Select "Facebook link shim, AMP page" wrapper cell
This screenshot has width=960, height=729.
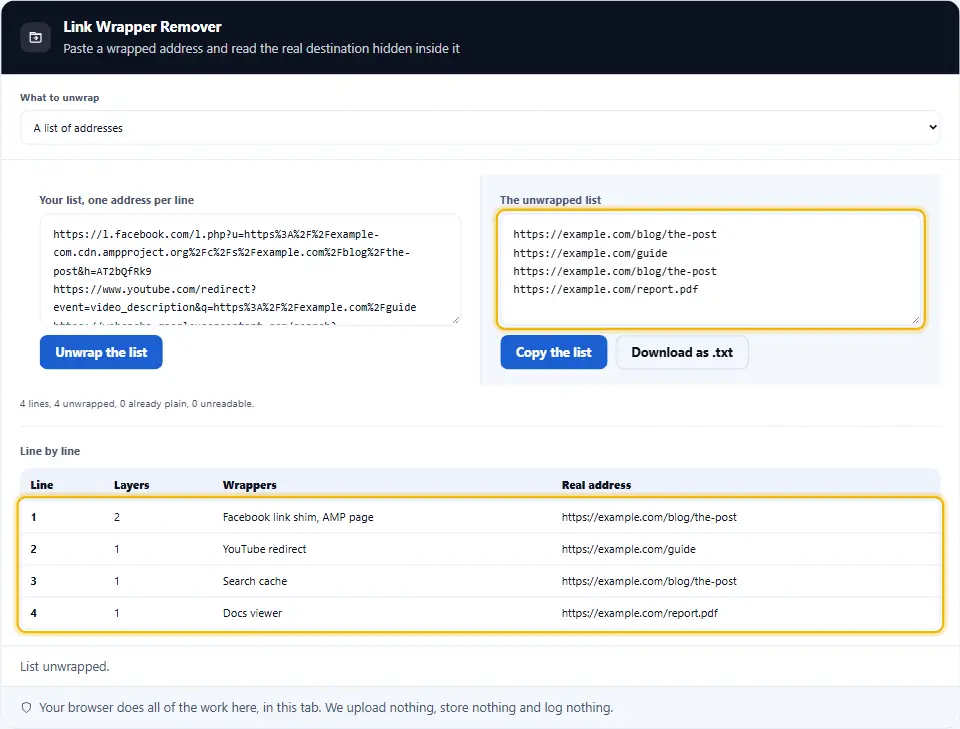pos(298,517)
